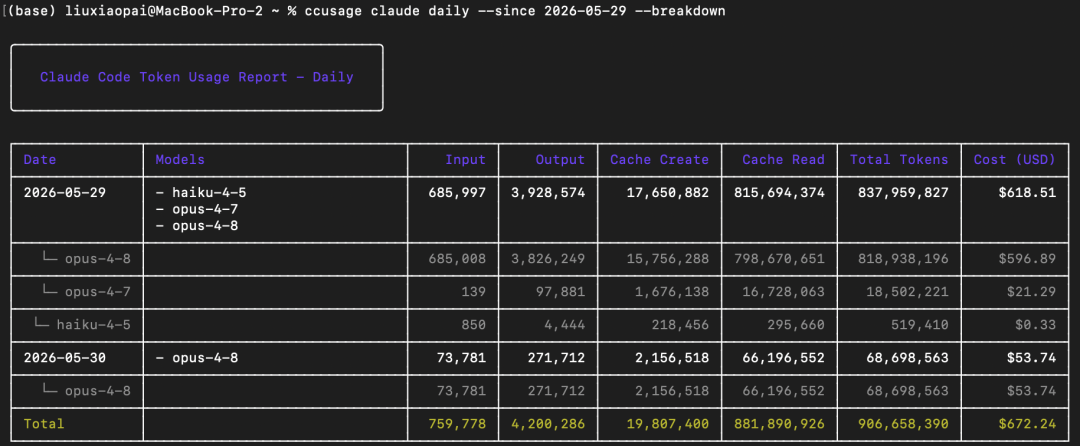This screenshot has width=1080, height=446.
Task: Click the grand total tokens '906,658,390'
Action: point(903,424)
